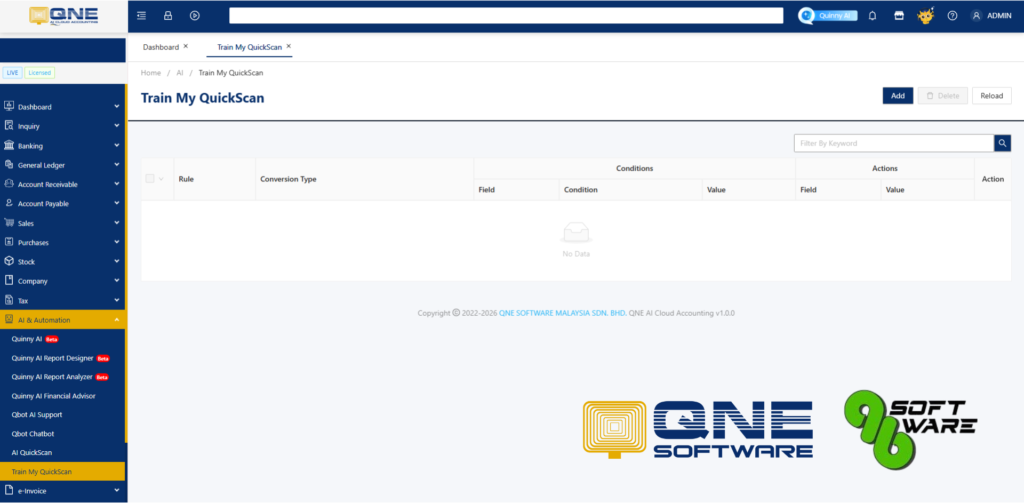
Task: Click the Add button
Action: [898, 95]
